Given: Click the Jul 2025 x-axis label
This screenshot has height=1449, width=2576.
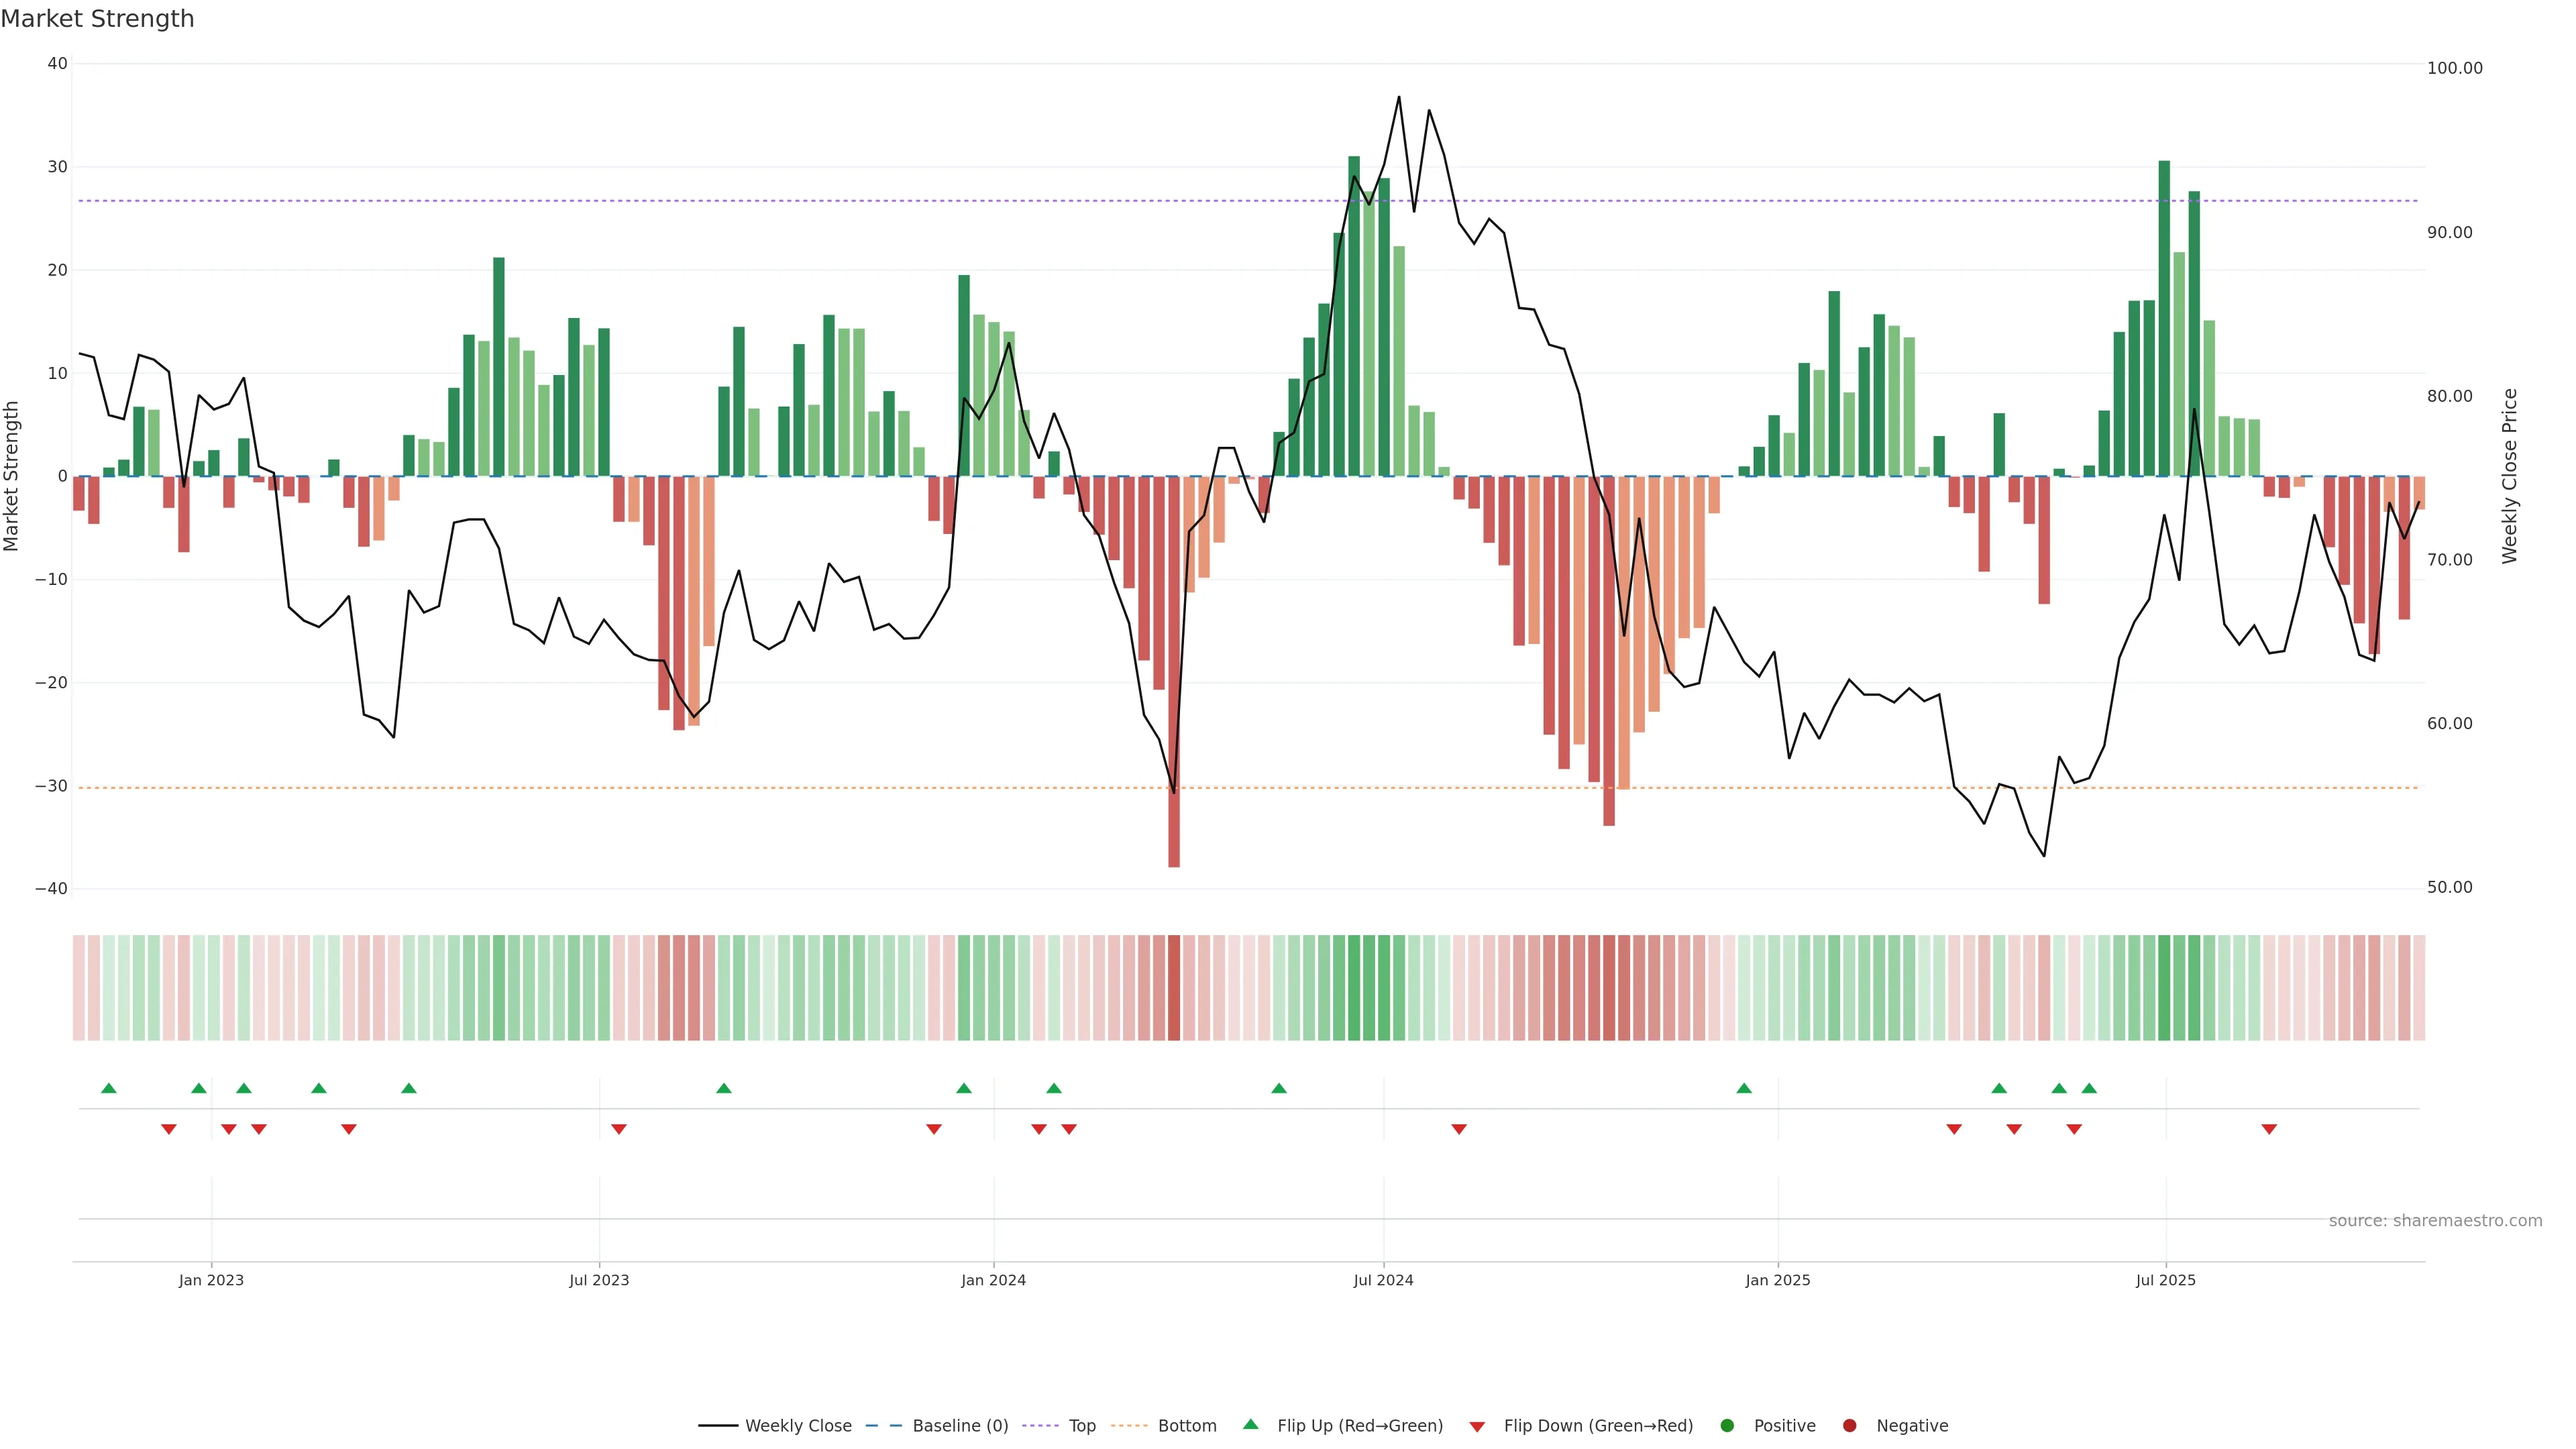Looking at the screenshot, I should click(2165, 1280).
